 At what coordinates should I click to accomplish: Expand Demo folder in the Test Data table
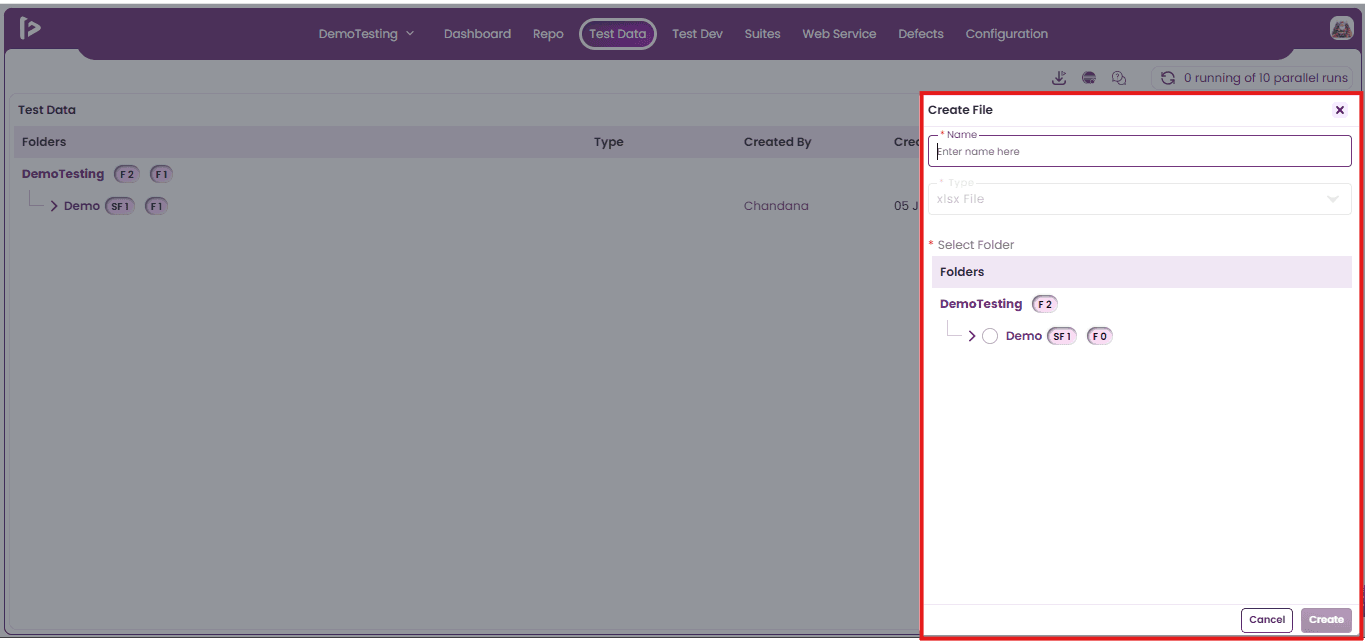pyautogui.click(x=54, y=206)
